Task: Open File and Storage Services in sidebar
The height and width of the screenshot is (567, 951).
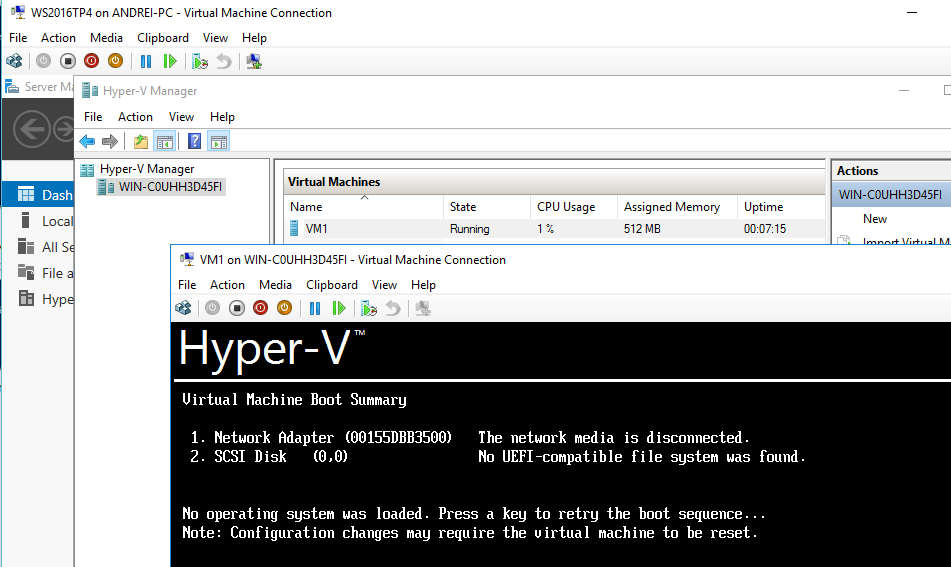Action: (x=38, y=273)
